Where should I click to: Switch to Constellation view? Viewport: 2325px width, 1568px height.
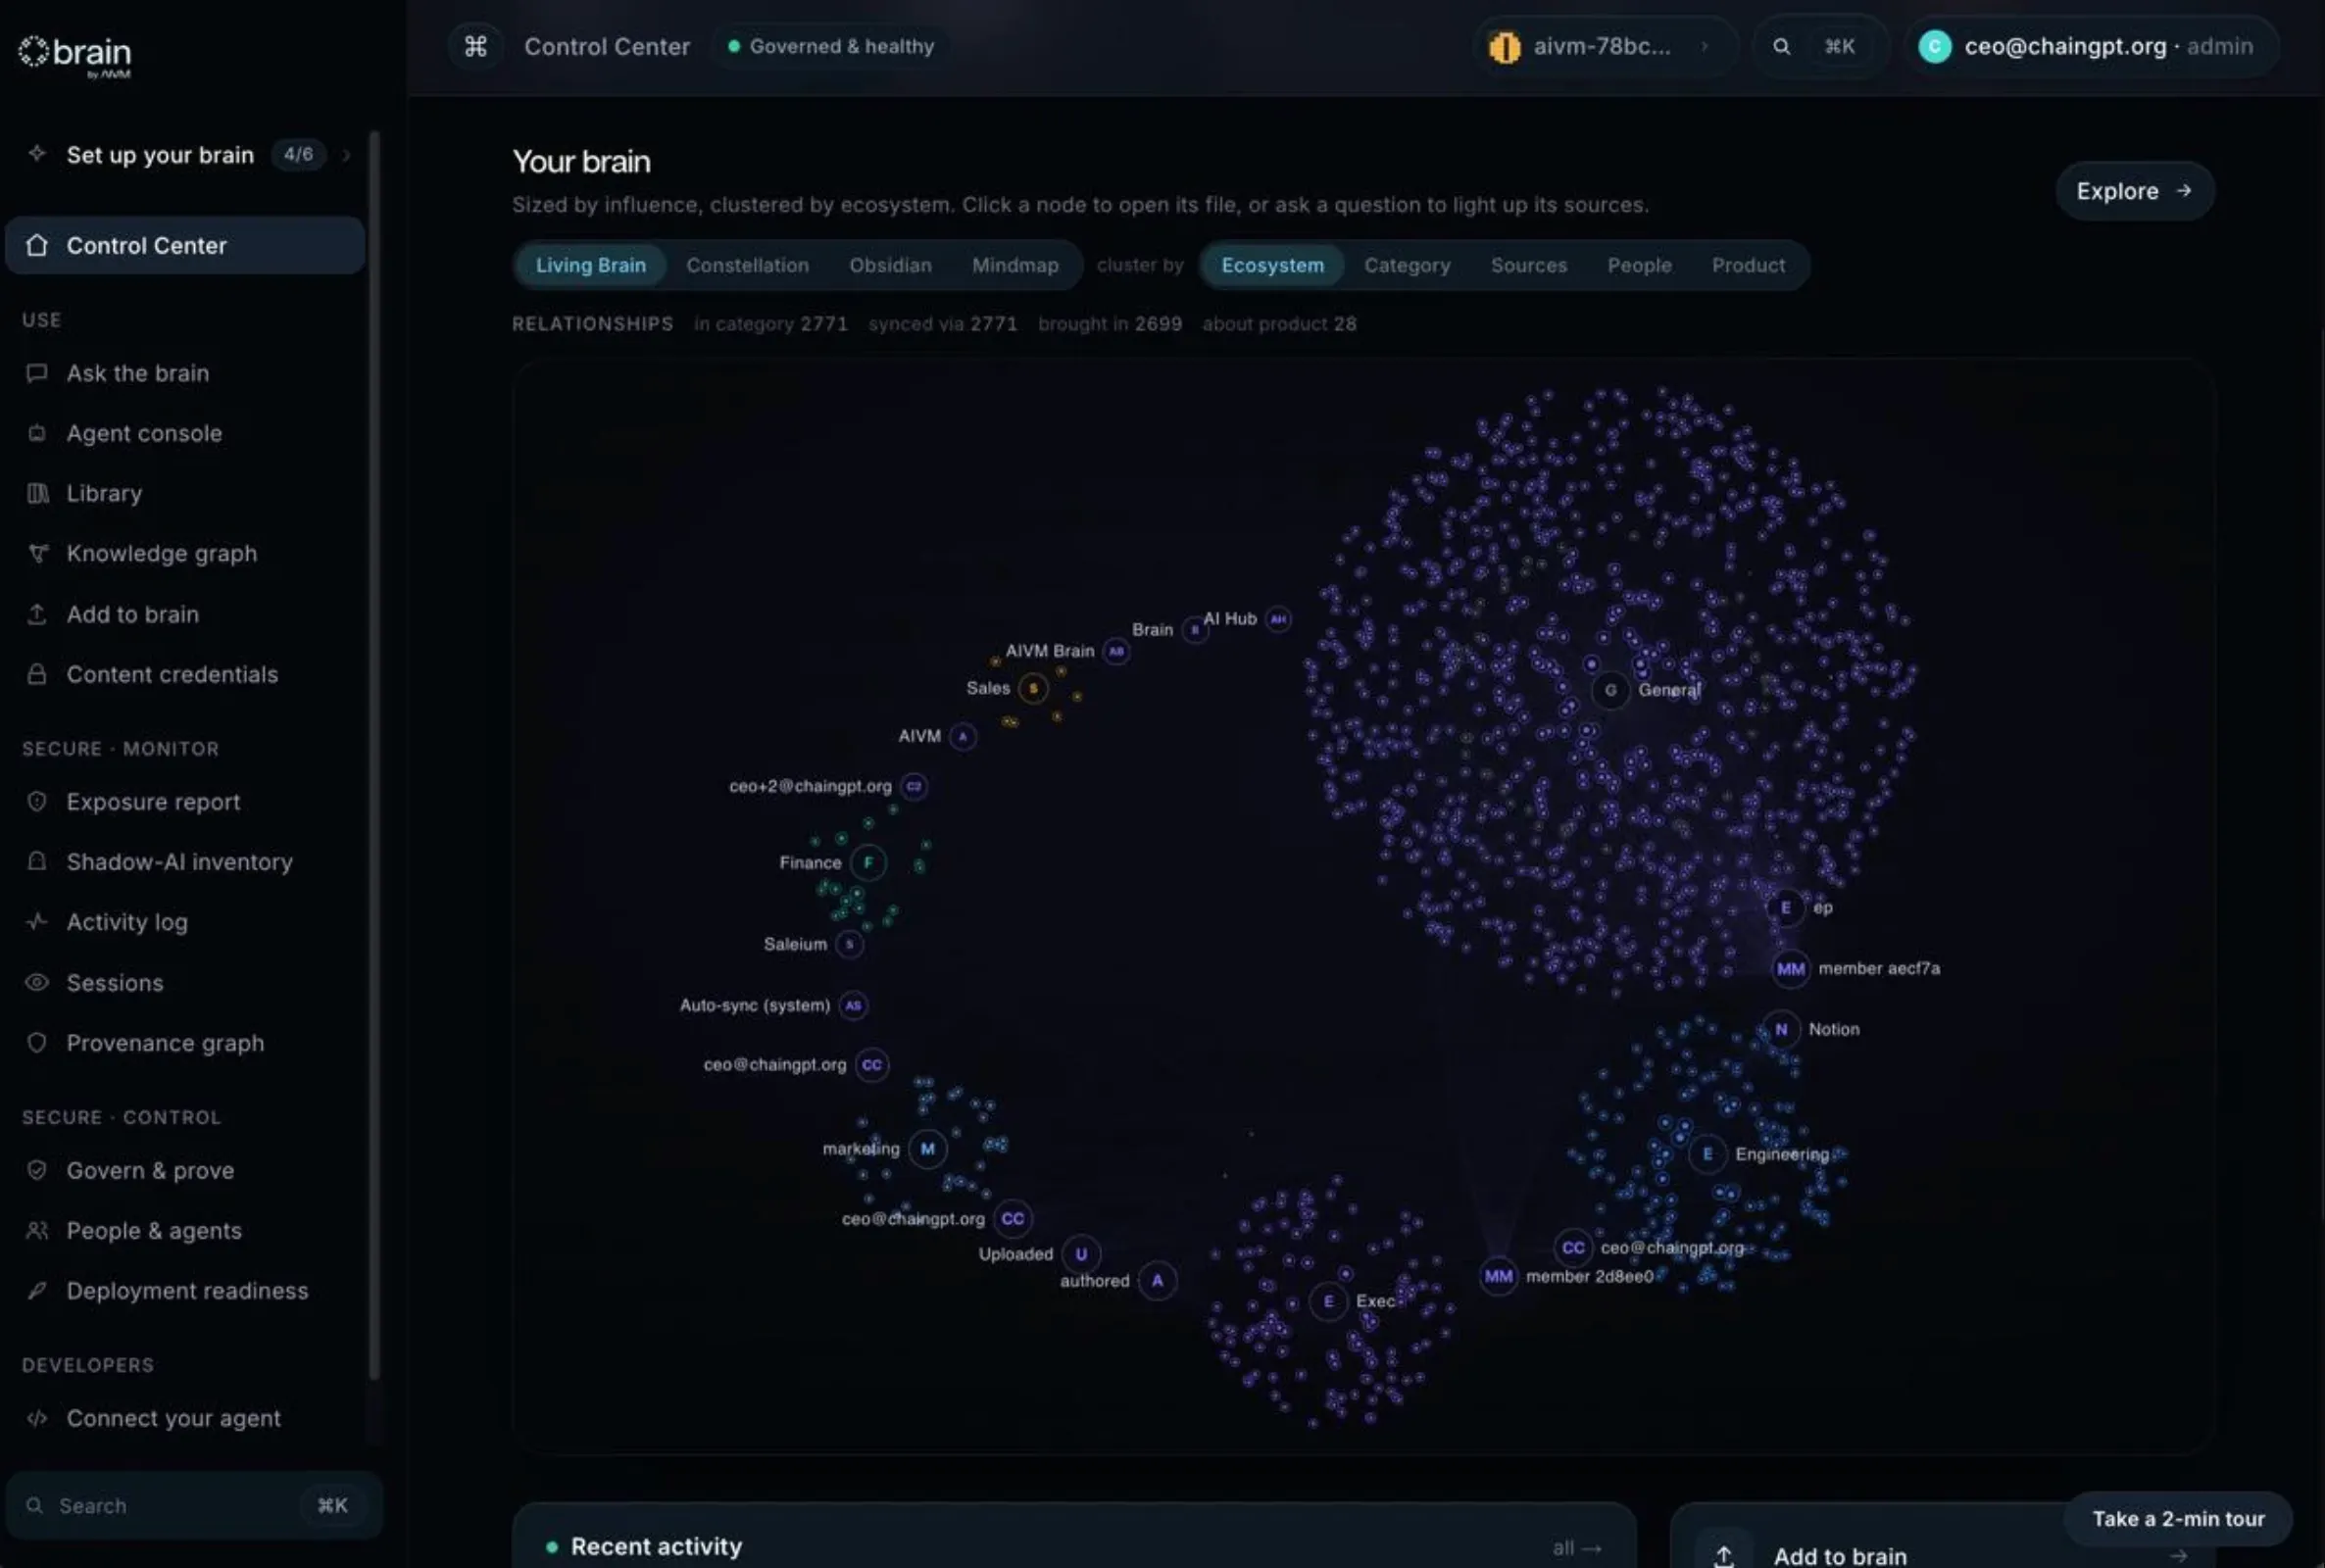(747, 265)
